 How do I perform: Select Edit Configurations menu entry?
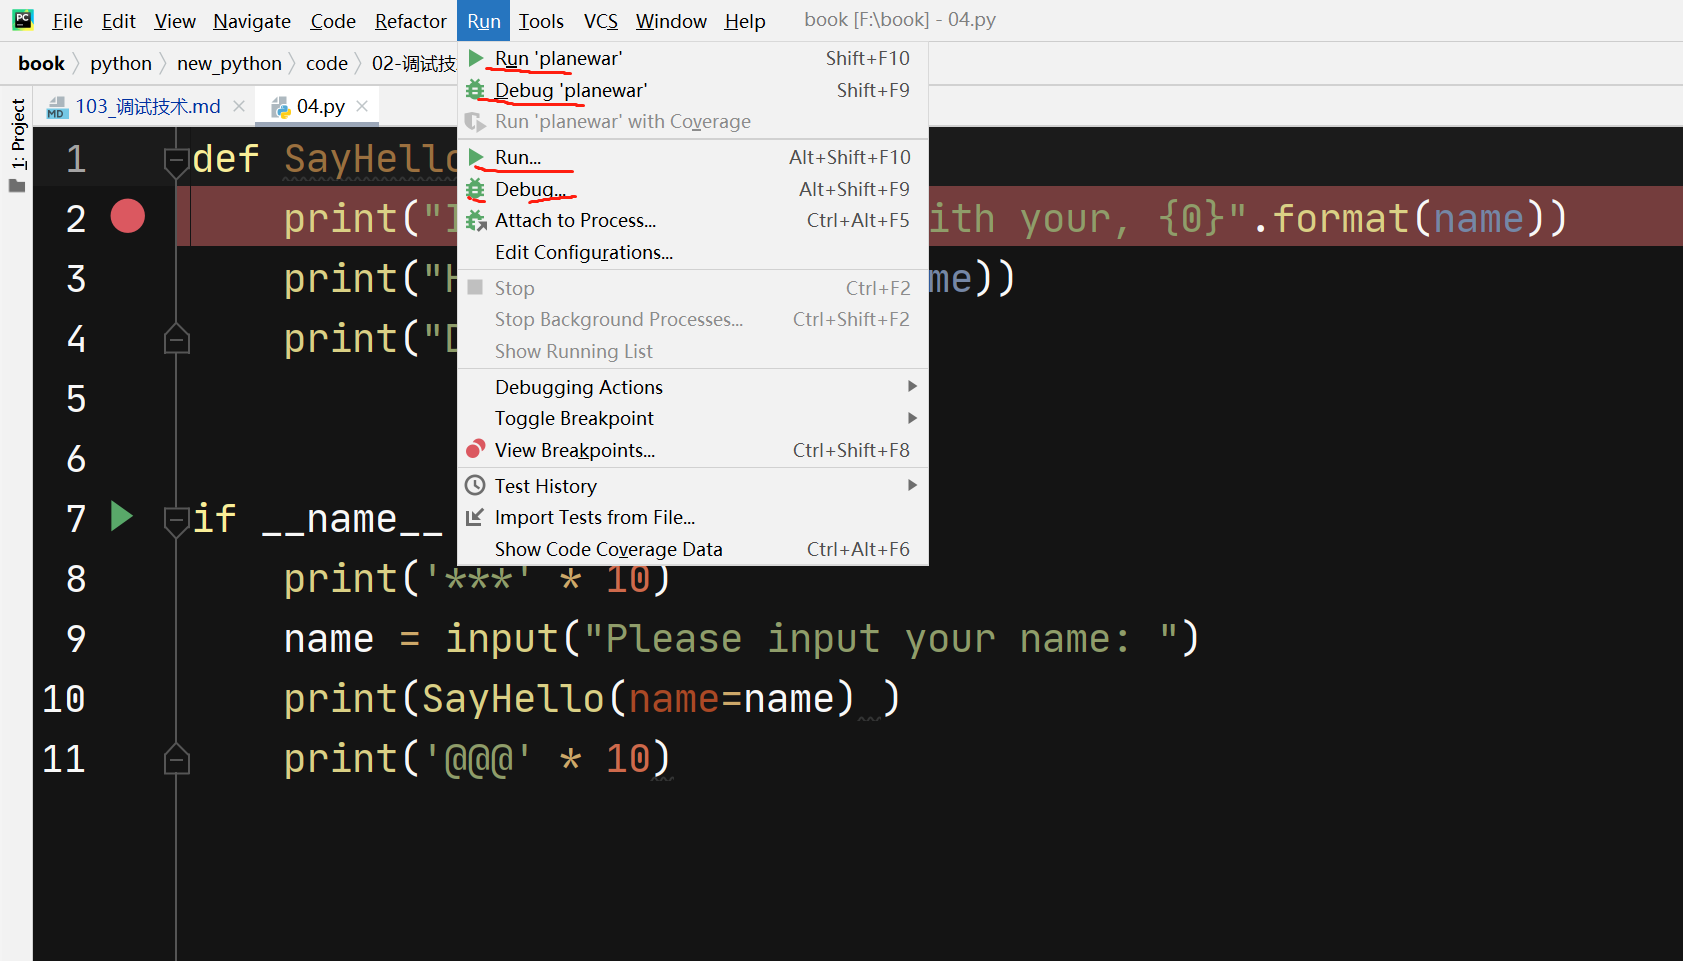pos(583,252)
